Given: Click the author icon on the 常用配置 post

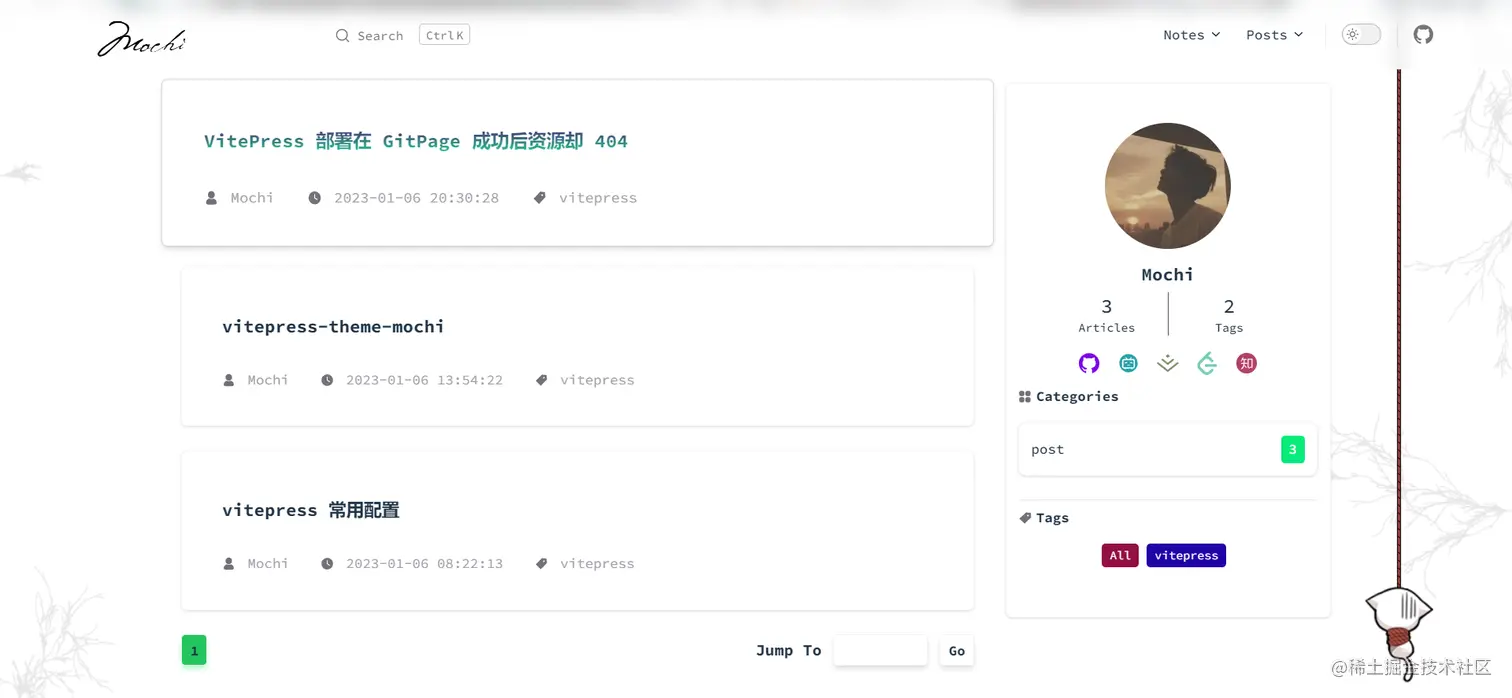Looking at the screenshot, I should pos(229,564).
